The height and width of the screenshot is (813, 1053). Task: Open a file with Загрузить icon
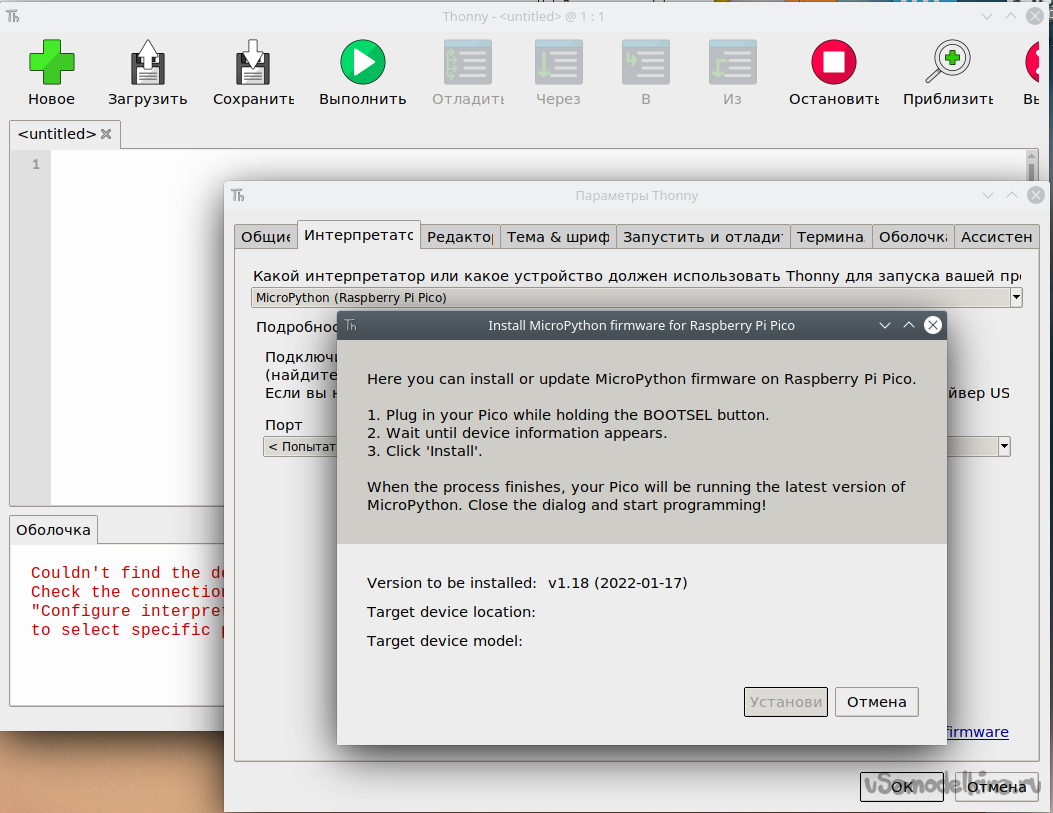(x=148, y=62)
